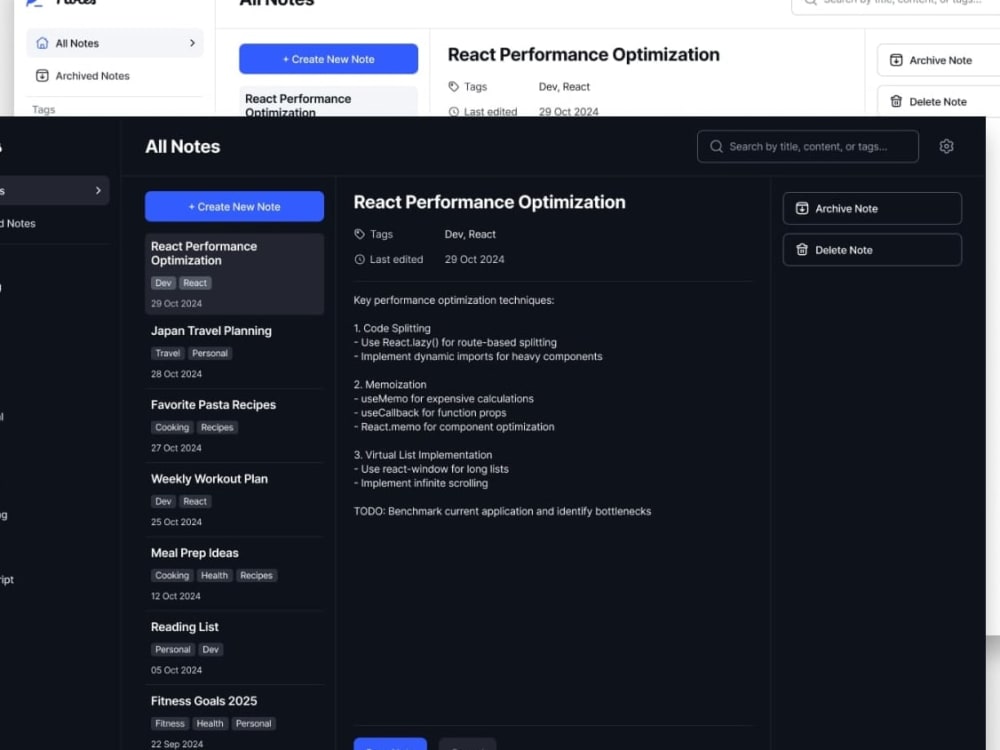The width and height of the screenshot is (1000, 750).
Task: Click Fitness tag on Fitness Goals 2025
Action: (x=170, y=723)
